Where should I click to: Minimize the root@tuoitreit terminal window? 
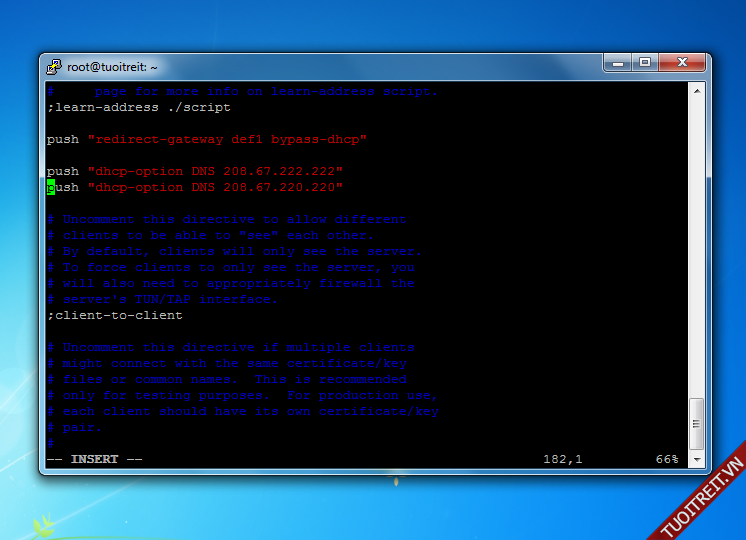[618, 62]
